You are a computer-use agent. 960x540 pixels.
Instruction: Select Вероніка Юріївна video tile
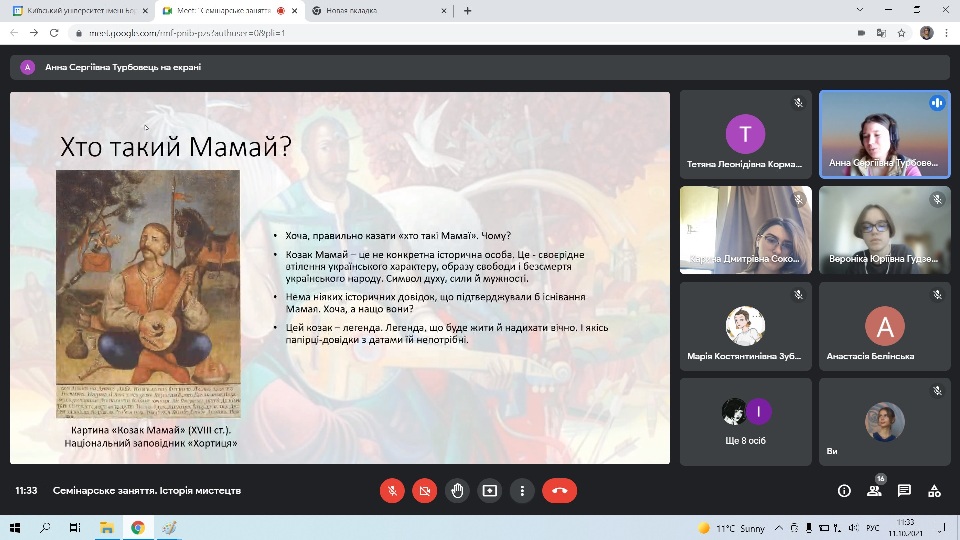click(x=885, y=230)
